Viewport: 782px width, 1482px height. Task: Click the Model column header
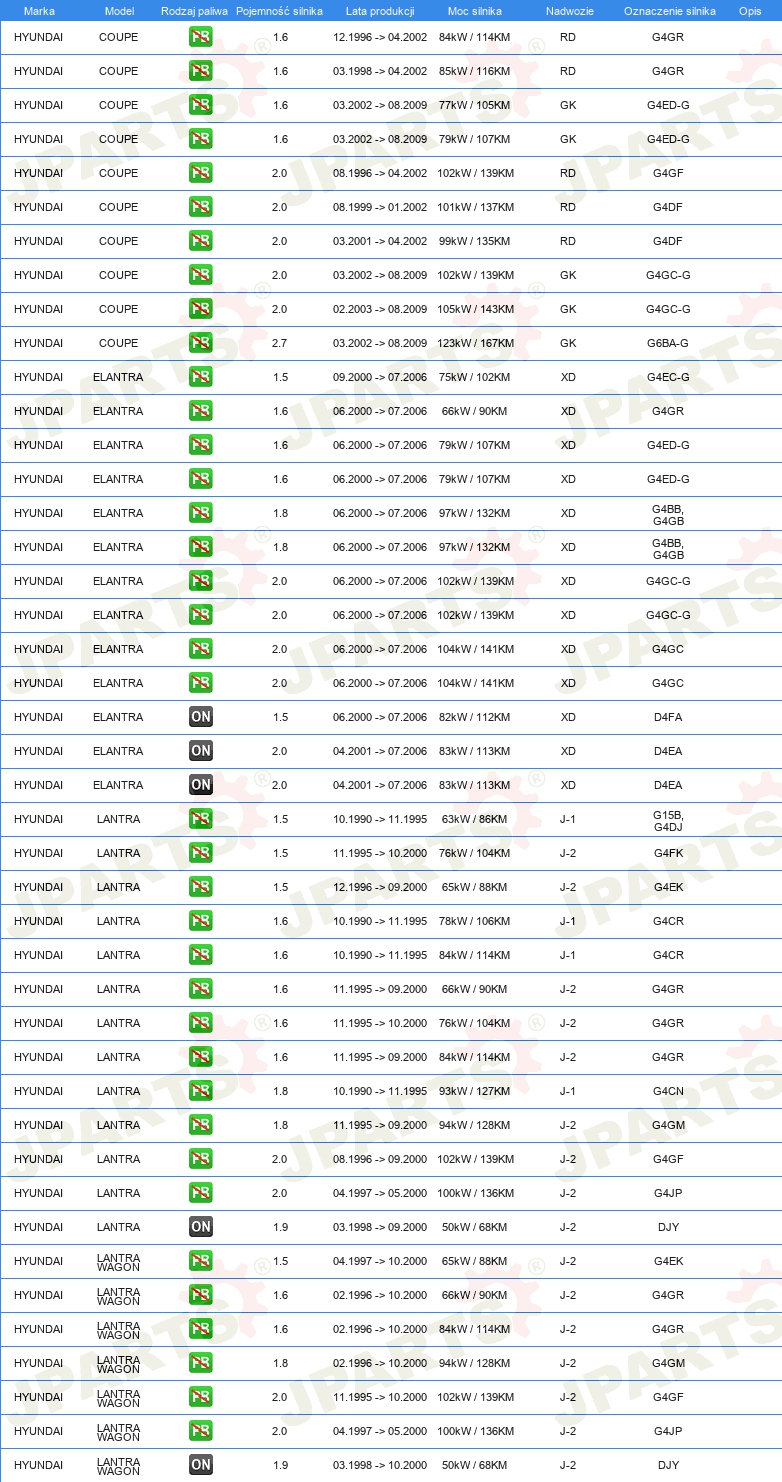click(x=119, y=11)
